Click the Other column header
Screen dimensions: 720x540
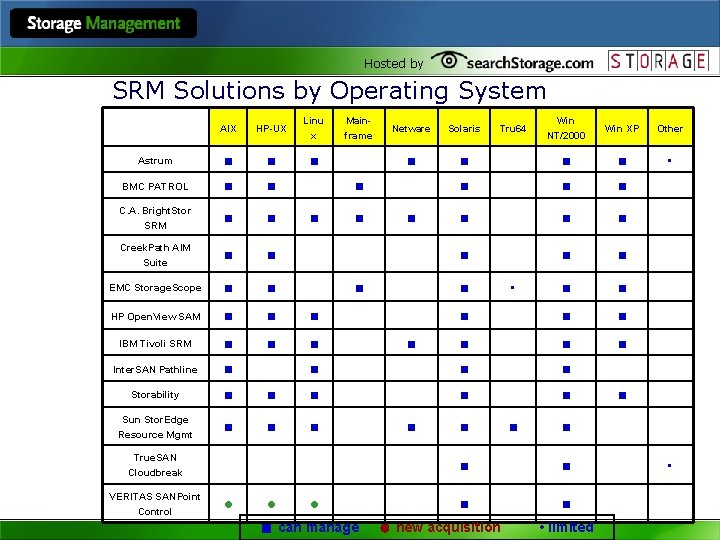coord(670,128)
